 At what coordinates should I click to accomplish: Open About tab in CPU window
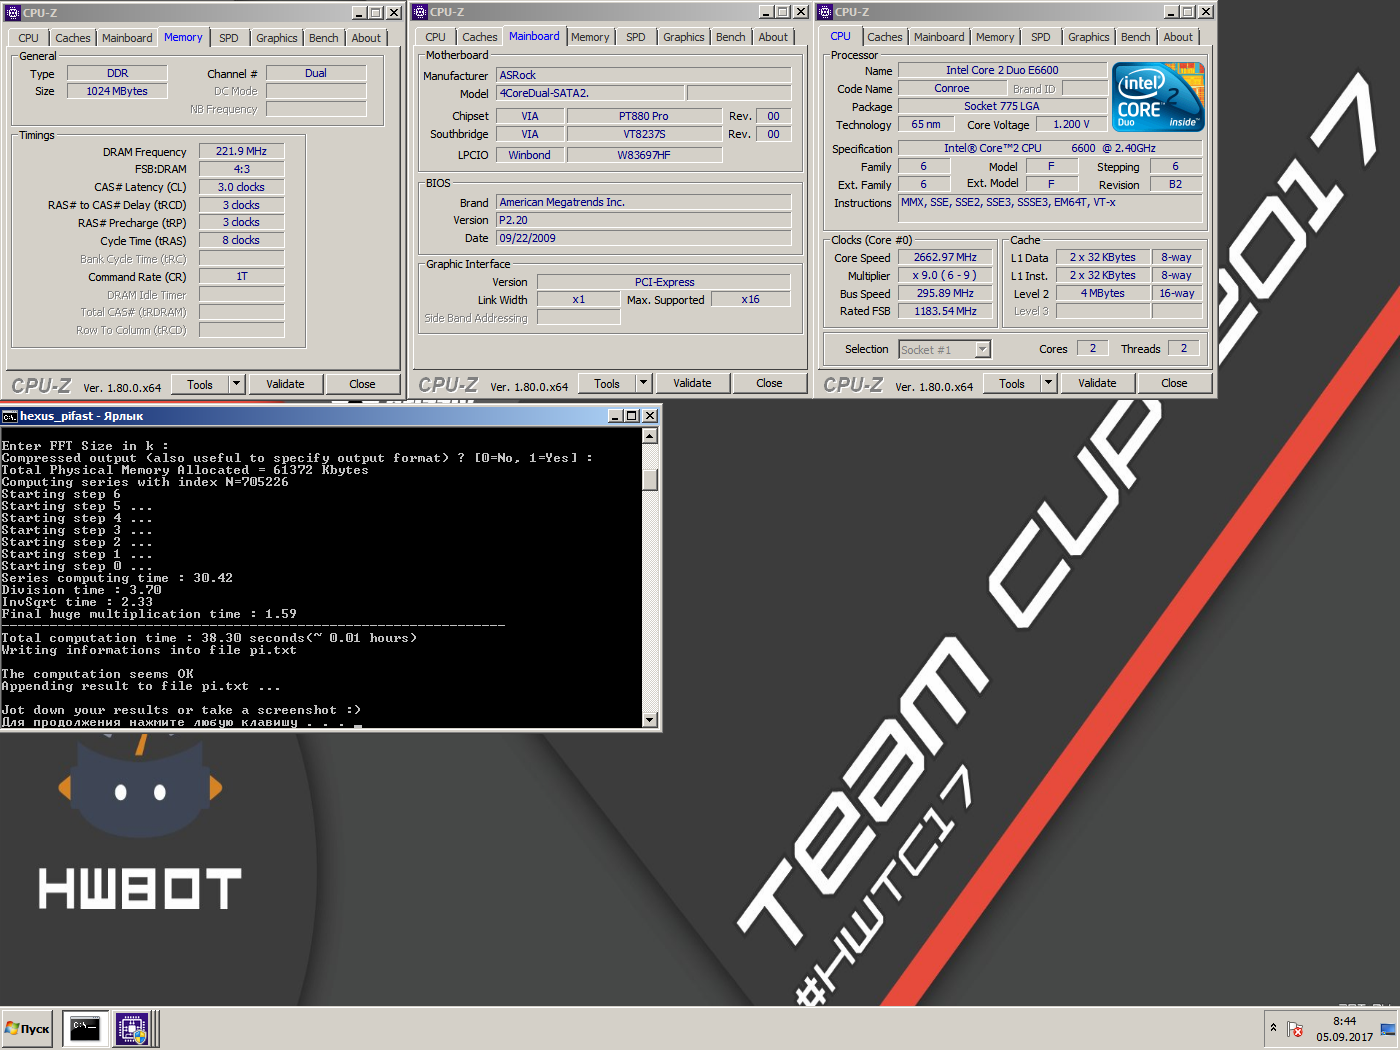click(x=1178, y=37)
